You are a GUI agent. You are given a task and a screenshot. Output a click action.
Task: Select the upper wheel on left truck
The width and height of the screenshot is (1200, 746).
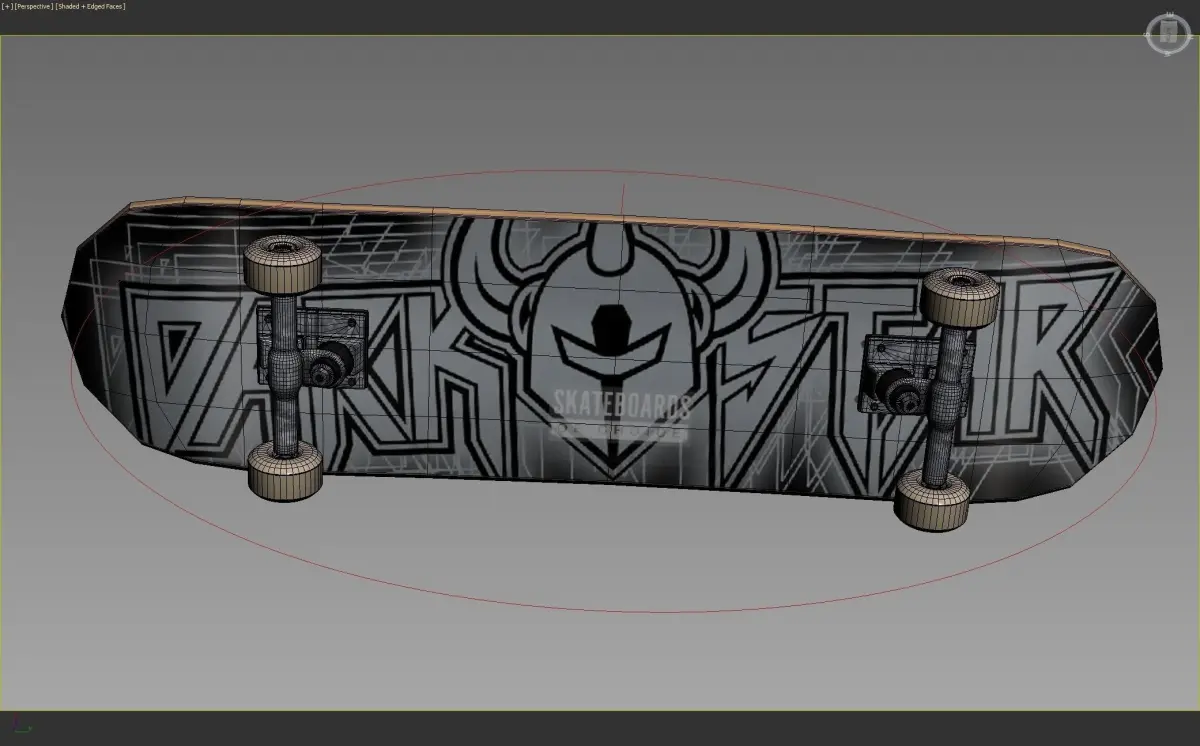(283, 264)
